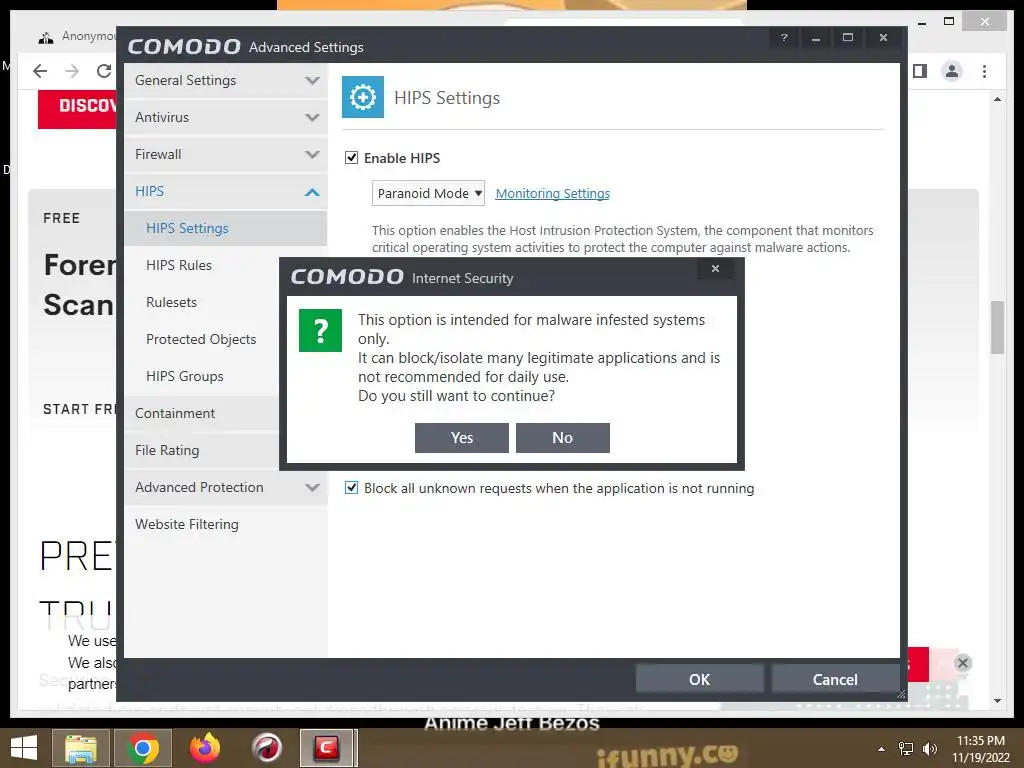Click browser scrollbar down arrow
Screen dimensions: 1024x768
point(997,701)
